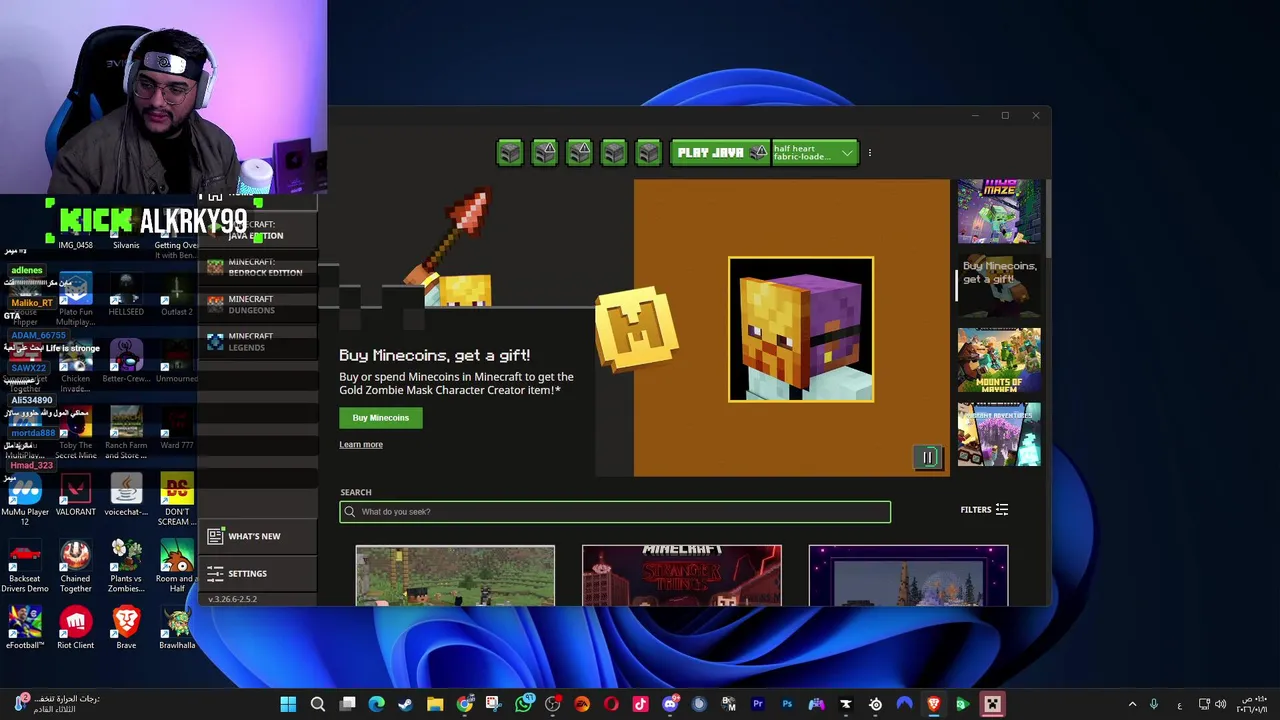
Task: Open TikTok from the taskbar
Action: (x=640, y=704)
